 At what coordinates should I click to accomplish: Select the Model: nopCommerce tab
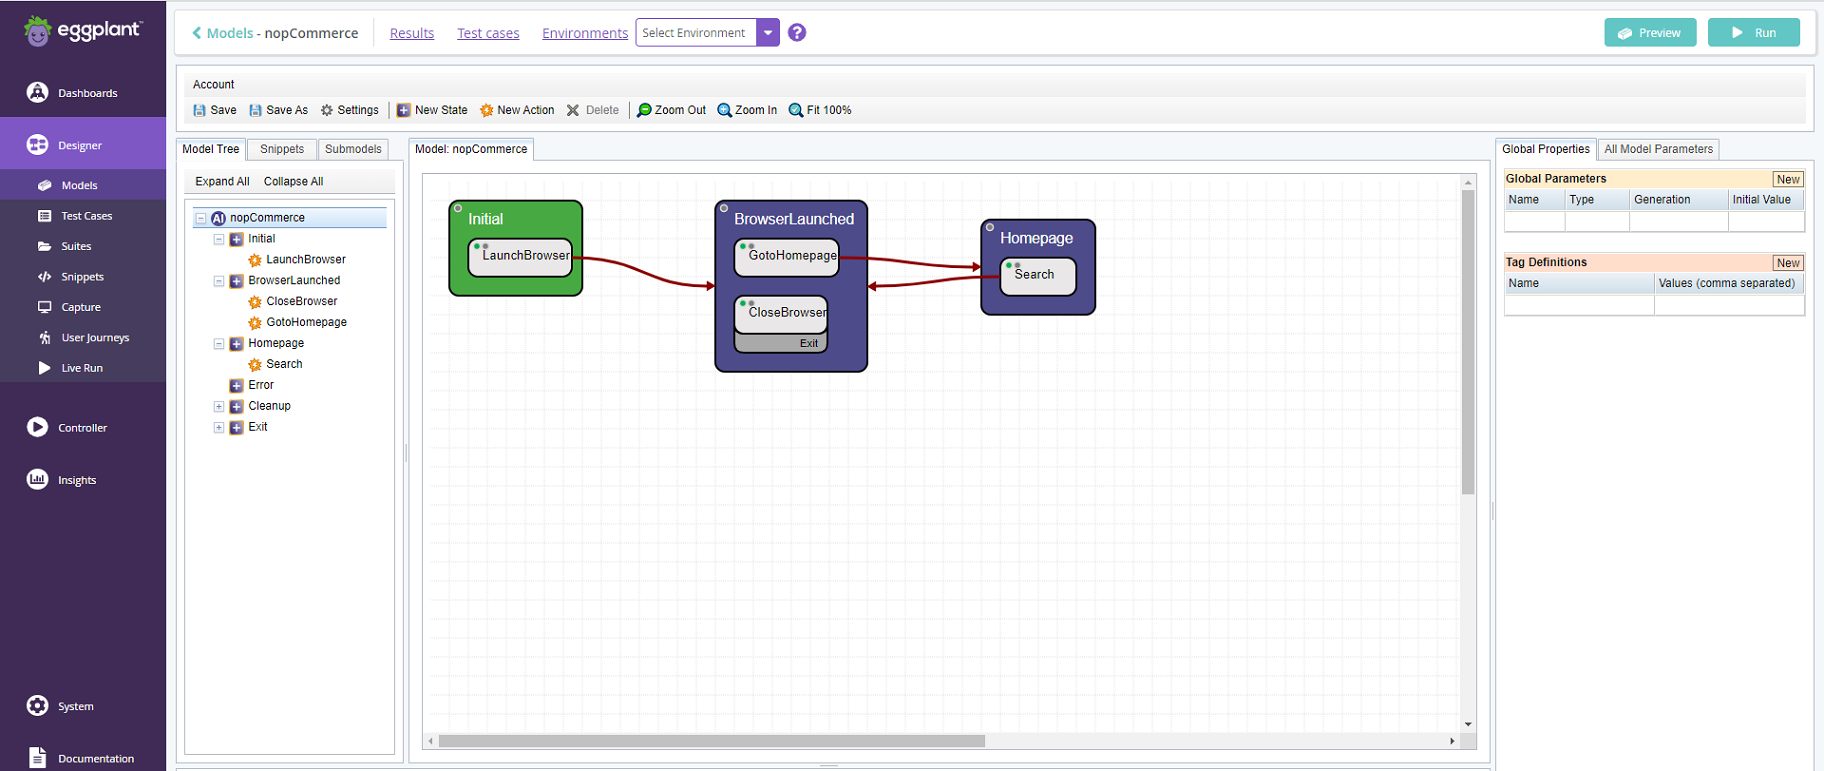(x=471, y=149)
